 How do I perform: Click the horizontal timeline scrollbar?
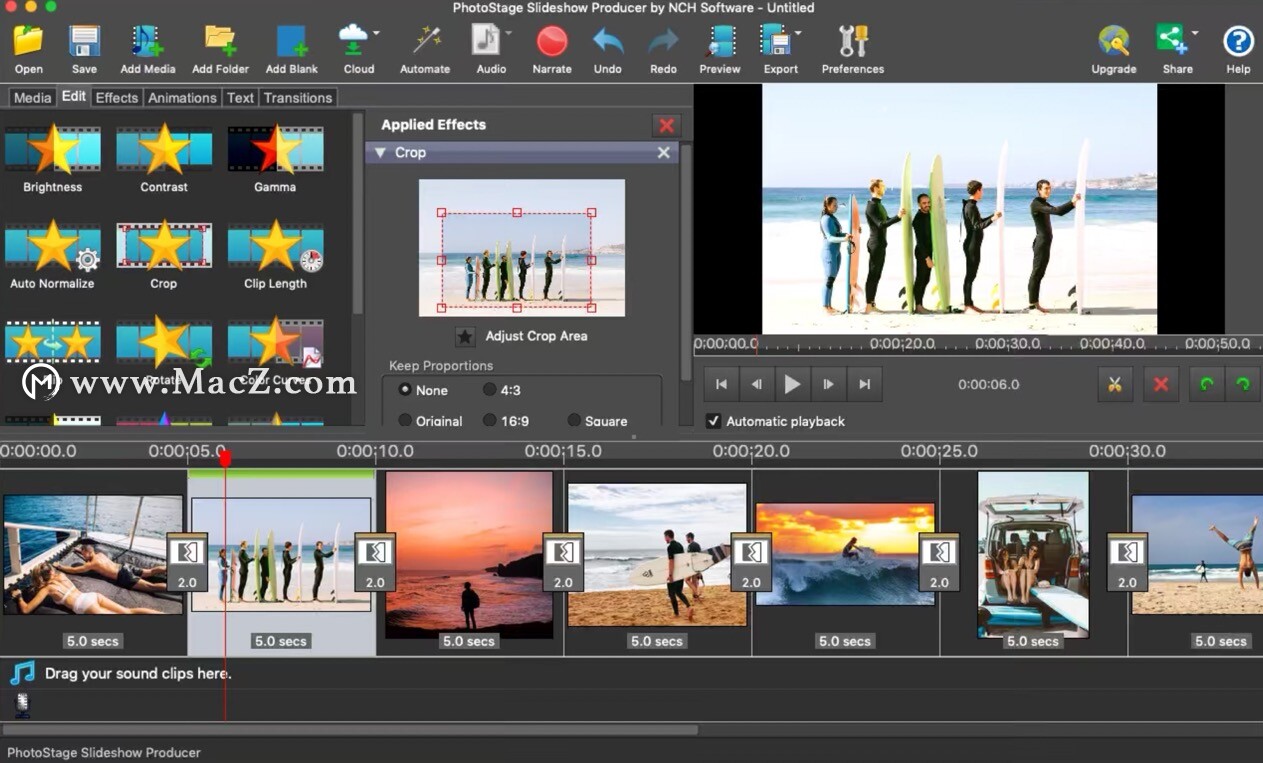coord(350,730)
